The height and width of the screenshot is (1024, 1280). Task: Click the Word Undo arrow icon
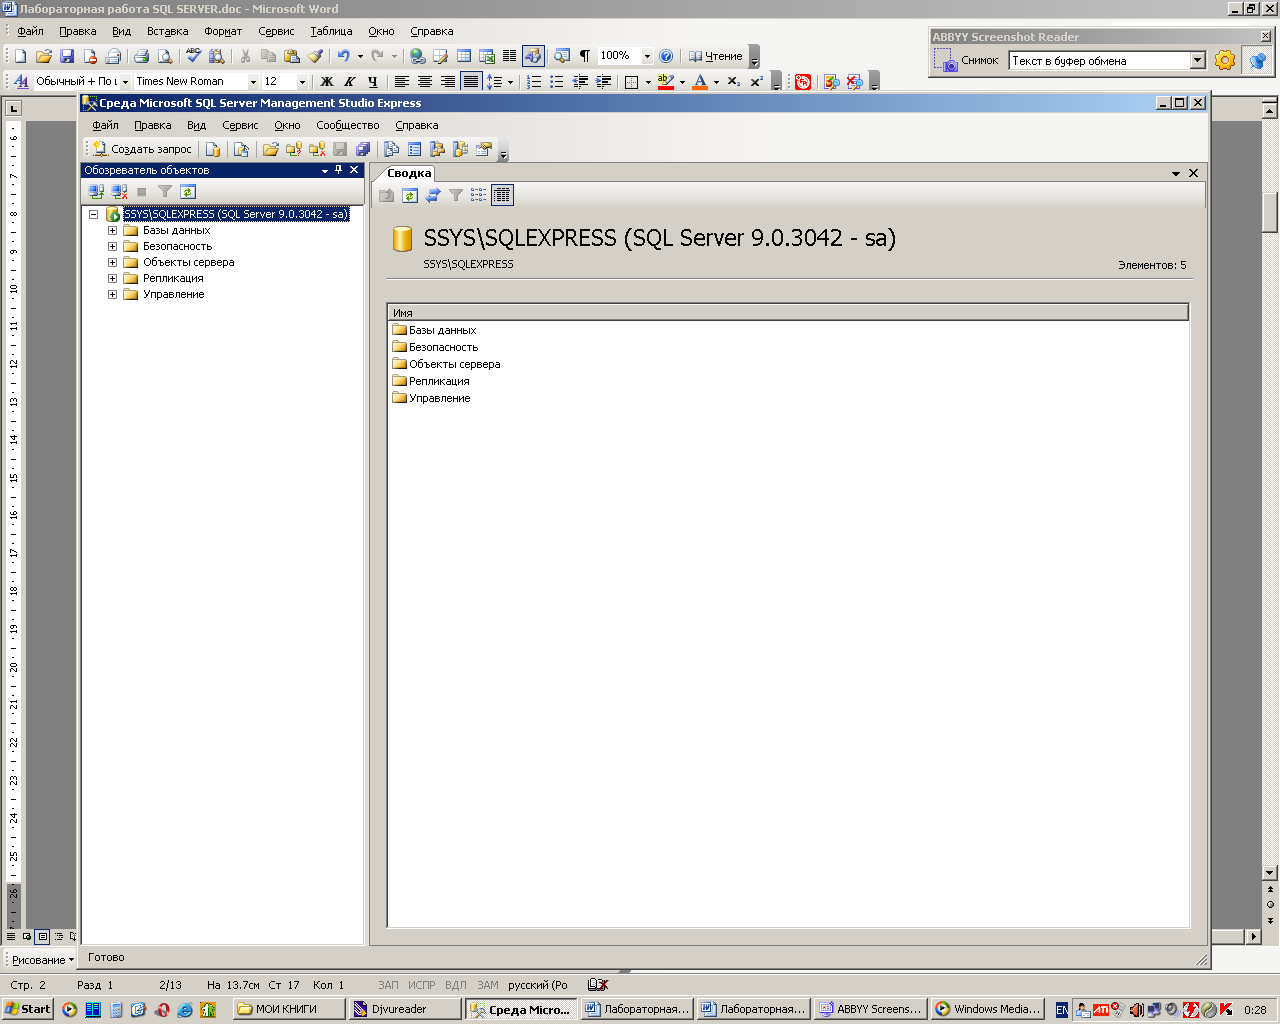[343, 56]
